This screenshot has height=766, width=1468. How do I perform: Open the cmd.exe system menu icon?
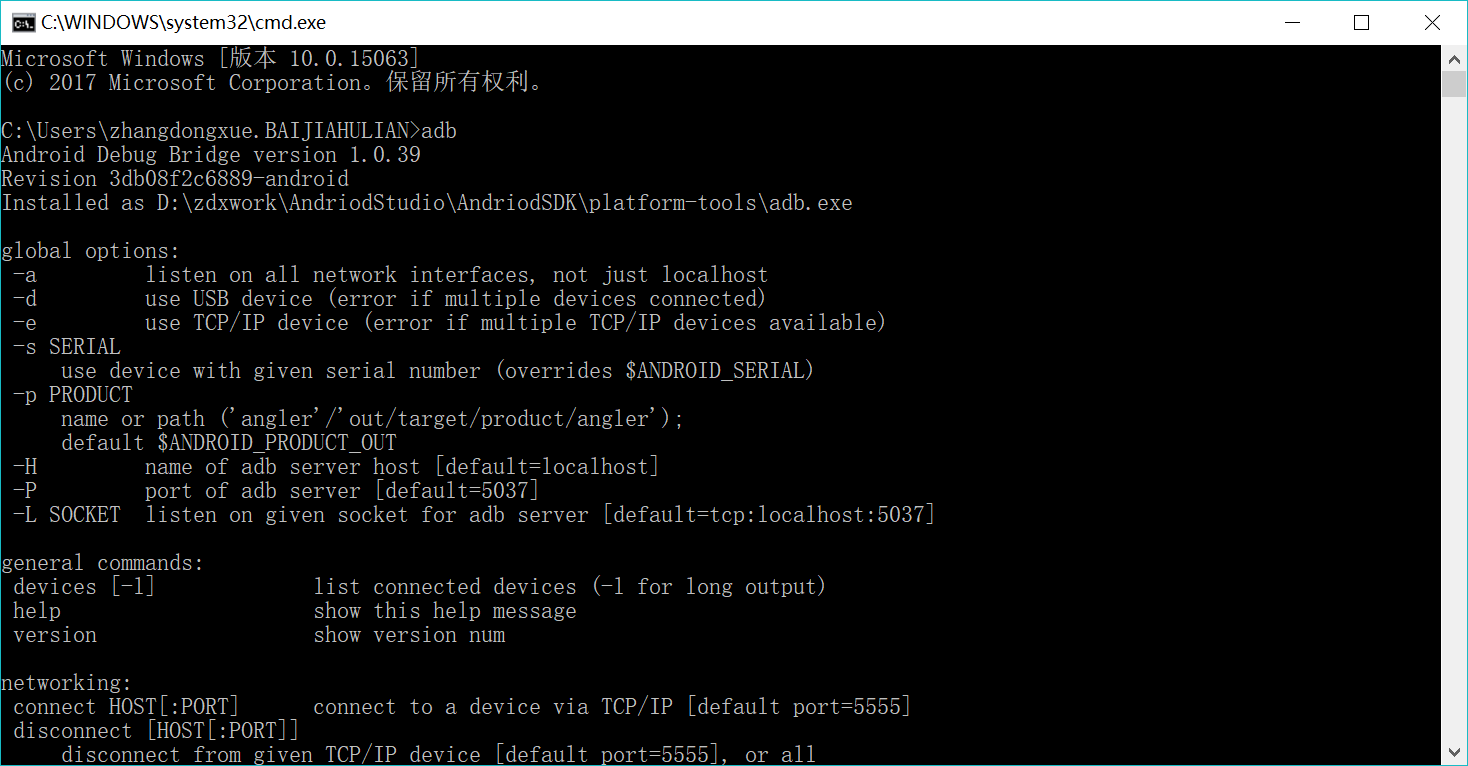click(22, 22)
